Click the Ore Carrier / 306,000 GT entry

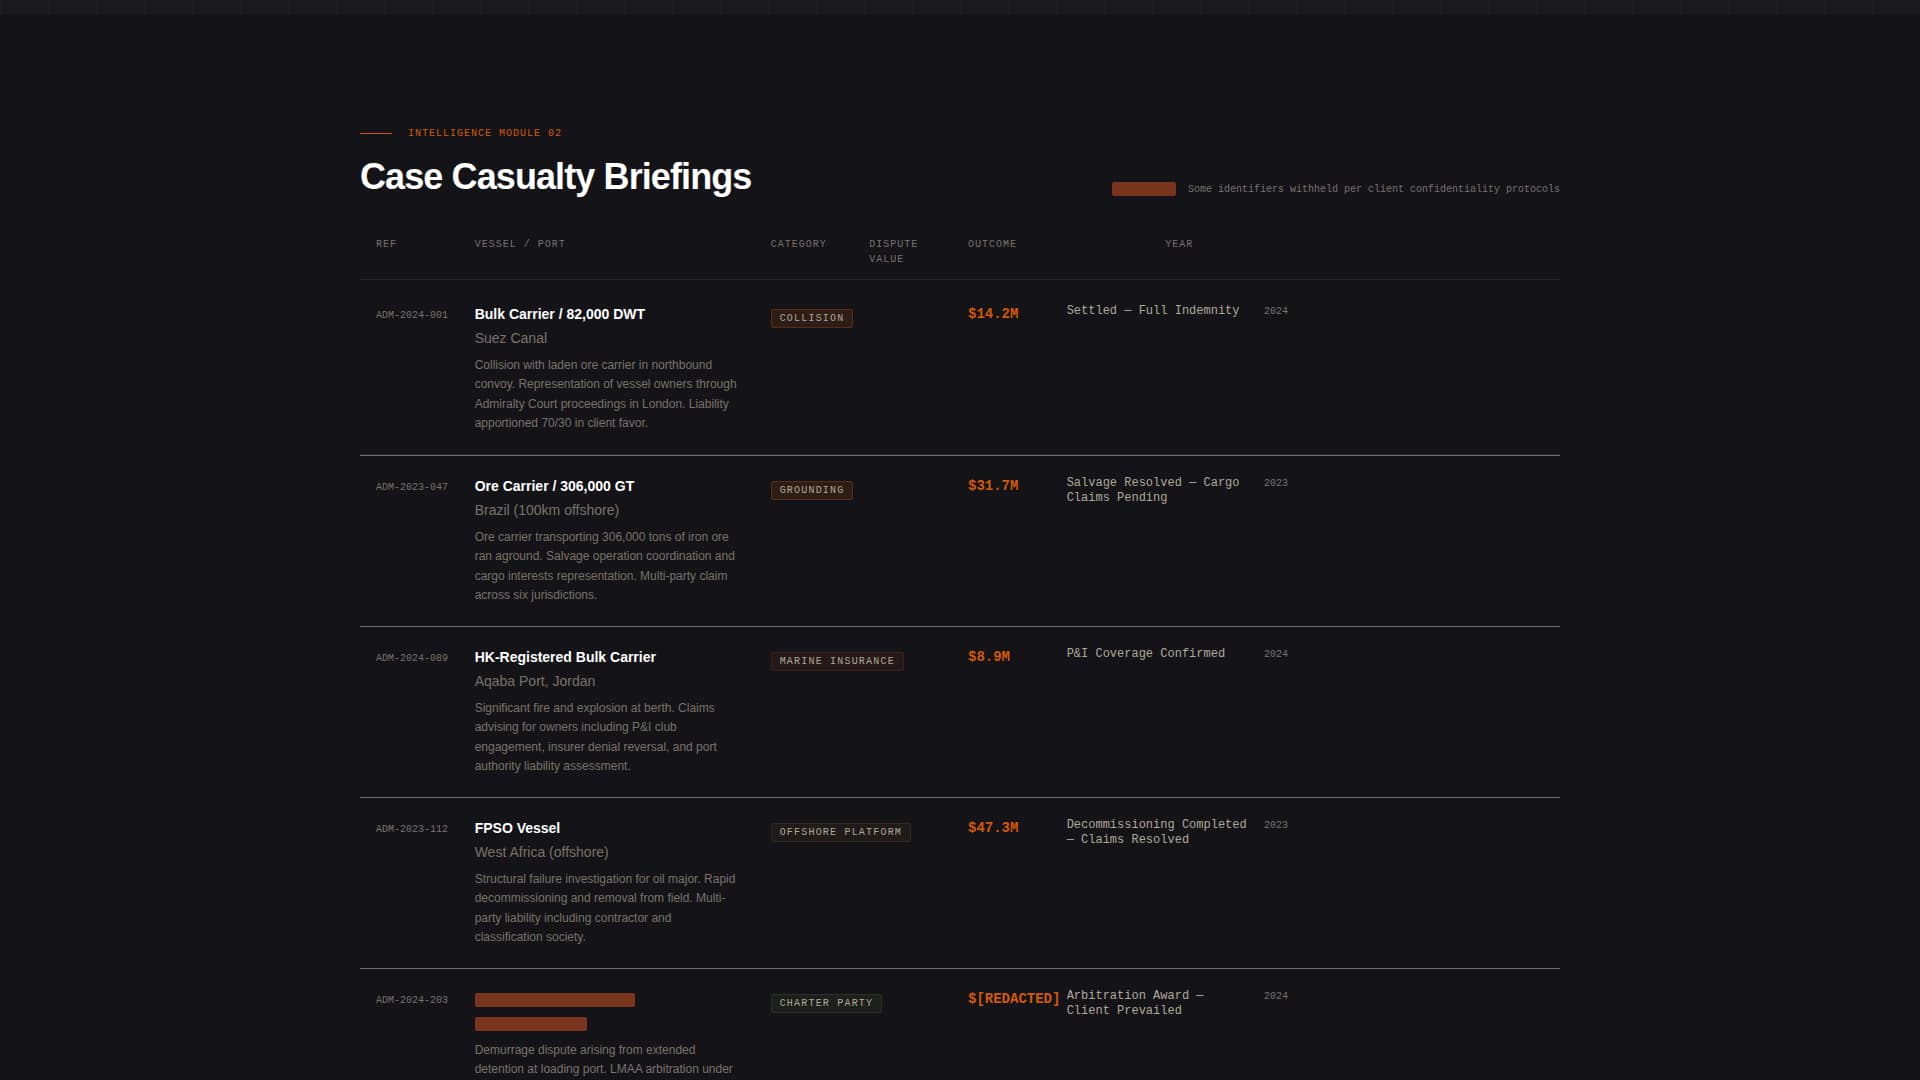553,486
